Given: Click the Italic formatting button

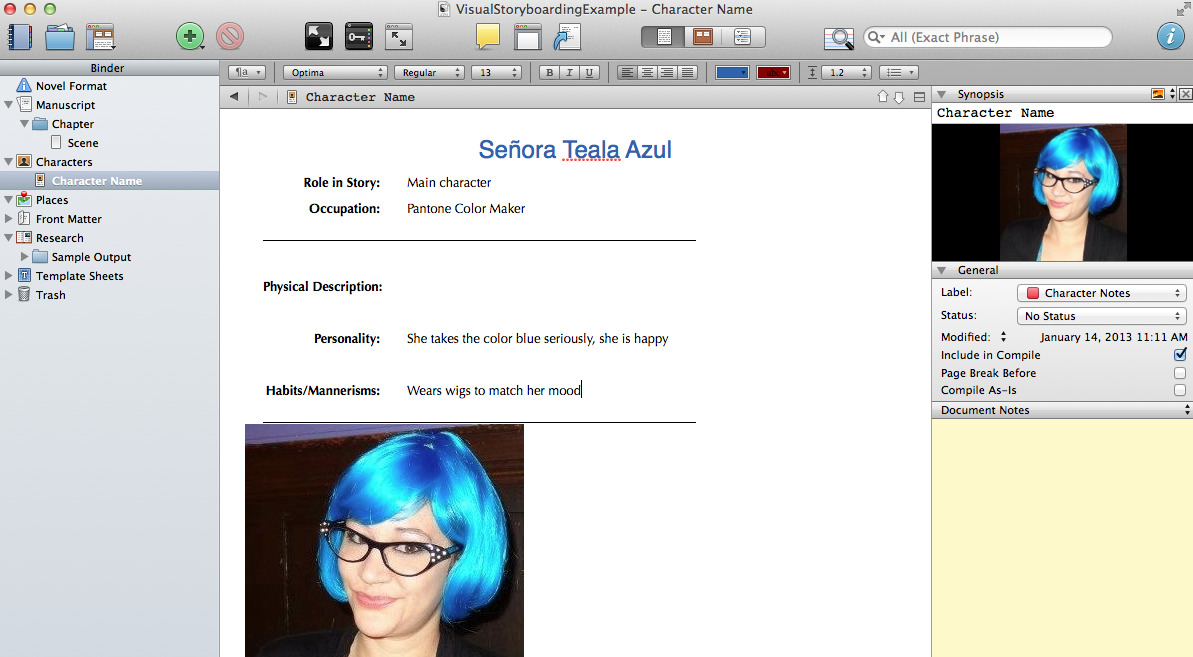Looking at the screenshot, I should point(569,73).
